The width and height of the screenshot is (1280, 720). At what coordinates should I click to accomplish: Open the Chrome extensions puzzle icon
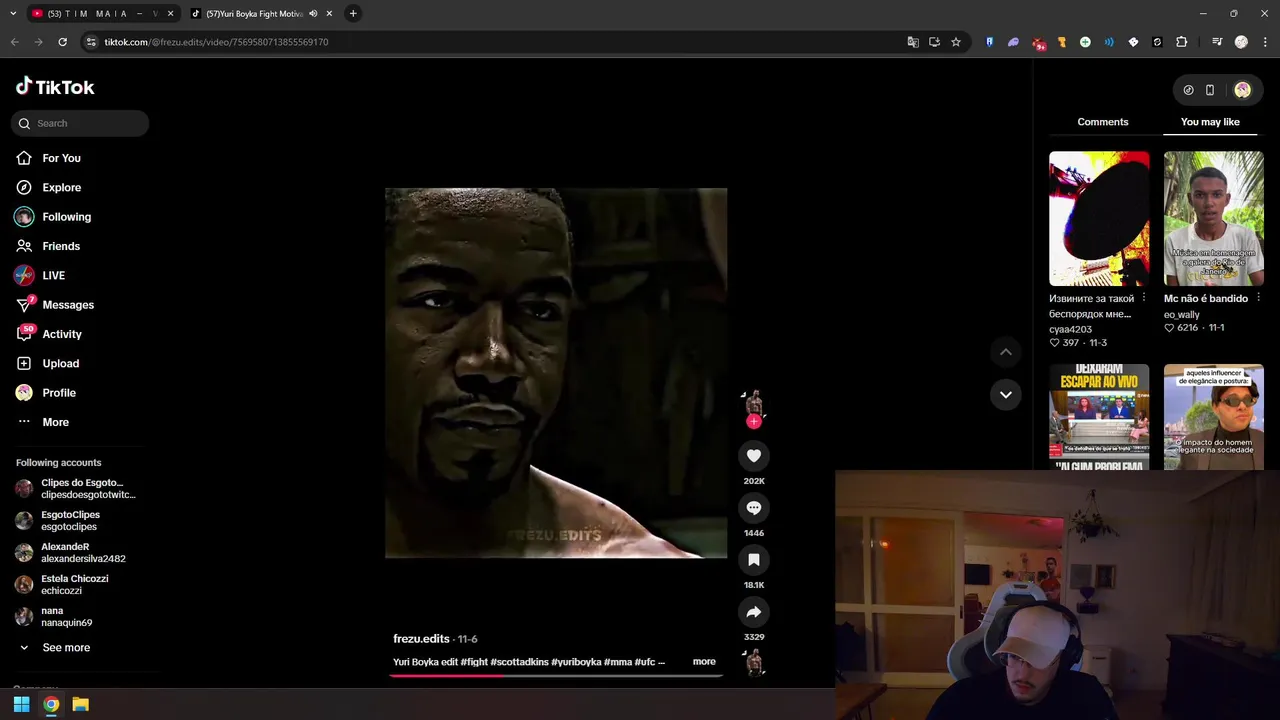[1182, 42]
